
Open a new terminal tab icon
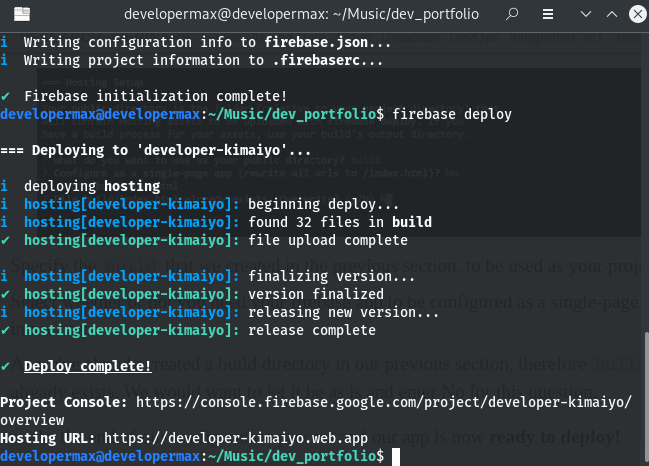click(22, 14)
